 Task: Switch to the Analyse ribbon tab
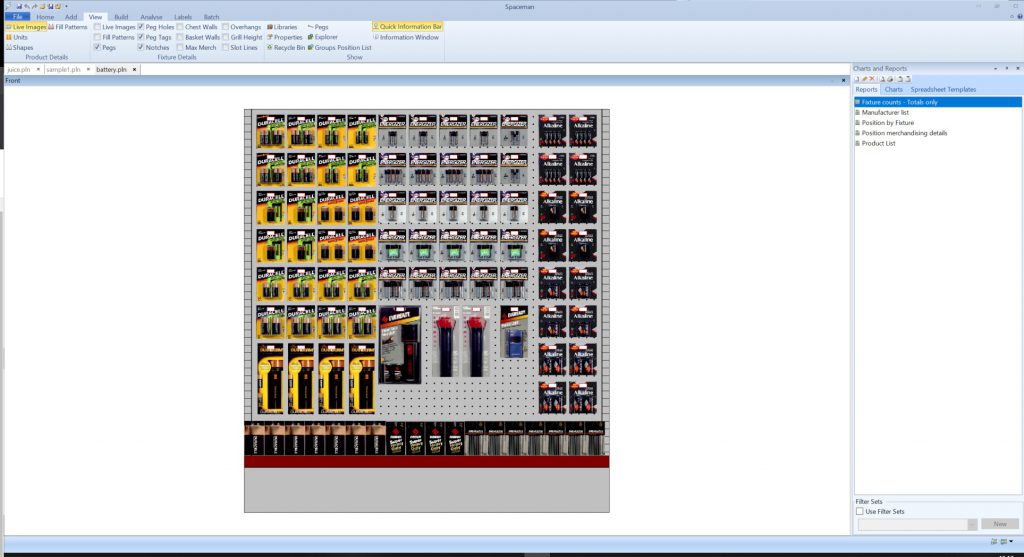pos(151,17)
